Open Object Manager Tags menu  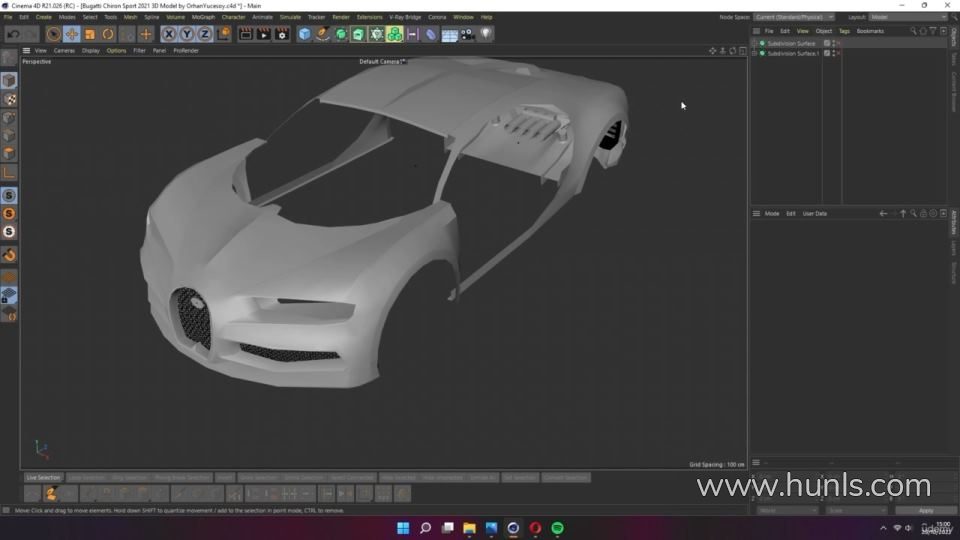(844, 31)
